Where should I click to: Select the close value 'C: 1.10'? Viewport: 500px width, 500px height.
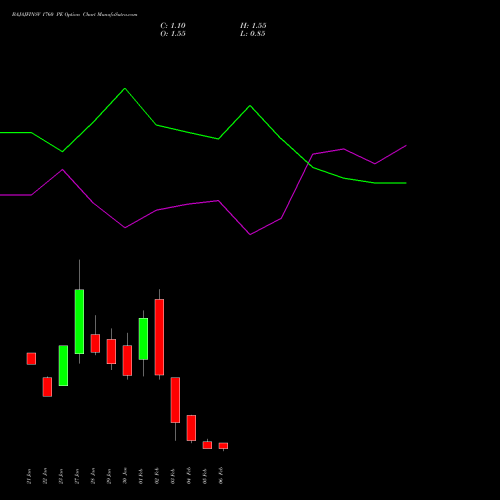tap(173, 26)
